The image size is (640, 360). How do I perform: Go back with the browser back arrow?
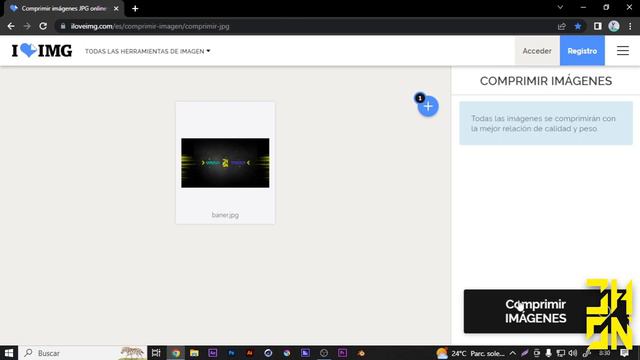[11, 26]
